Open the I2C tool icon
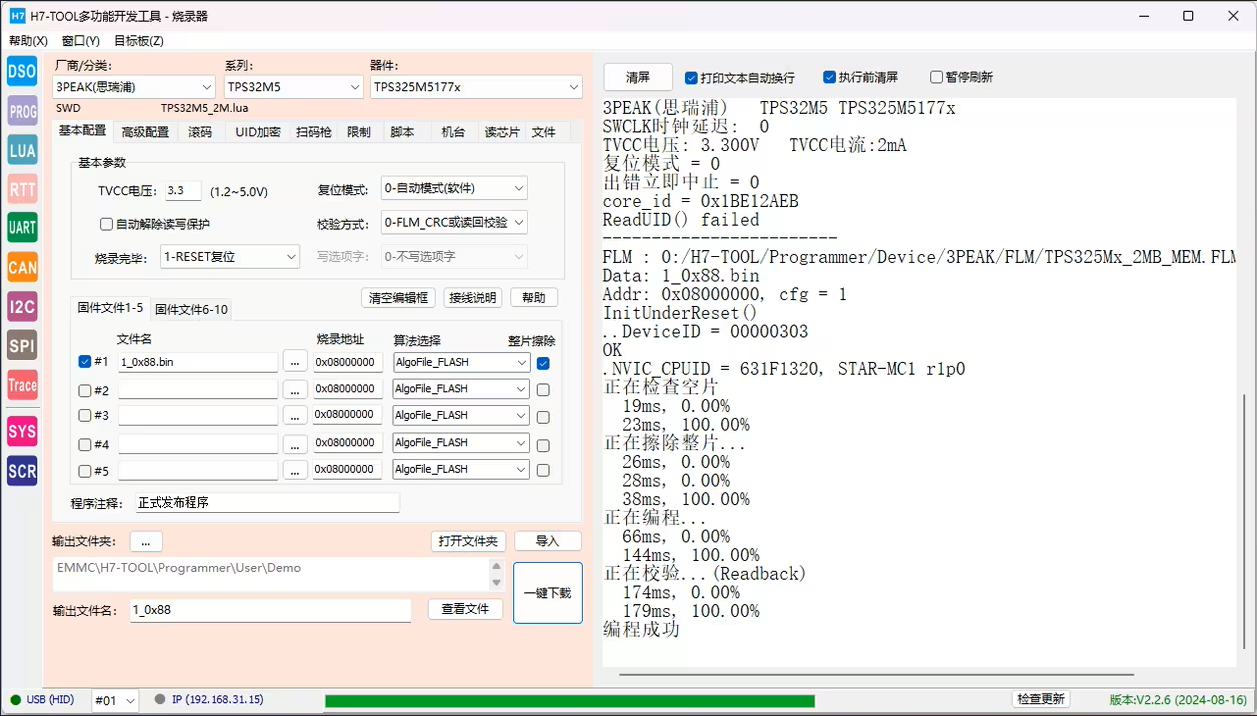Viewport: 1257px width, 716px height. [22, 307]
